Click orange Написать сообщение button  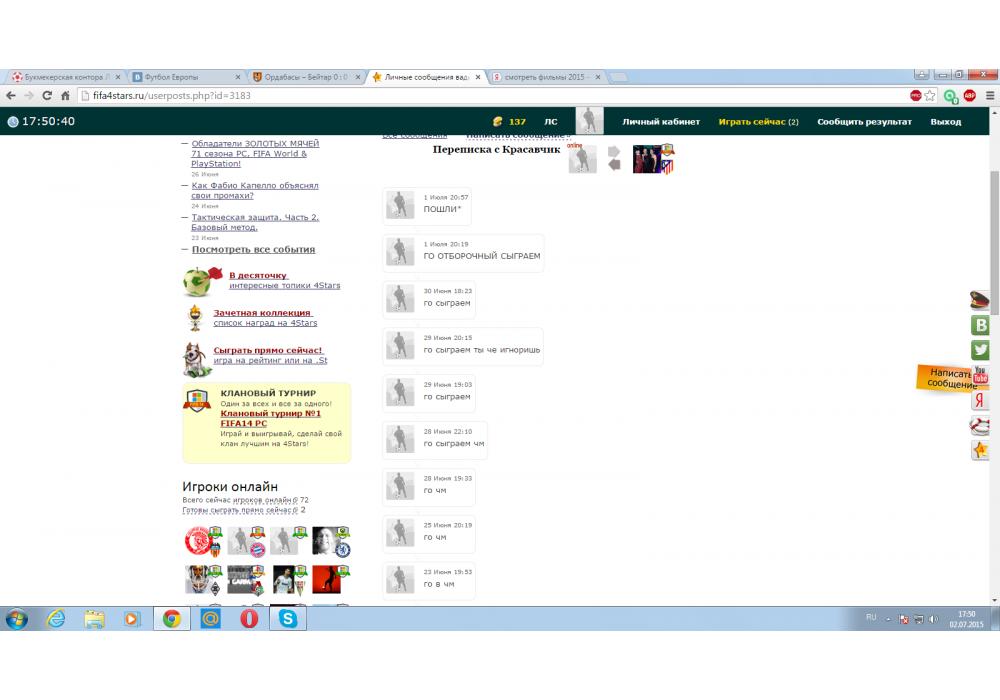pos(946,378)
